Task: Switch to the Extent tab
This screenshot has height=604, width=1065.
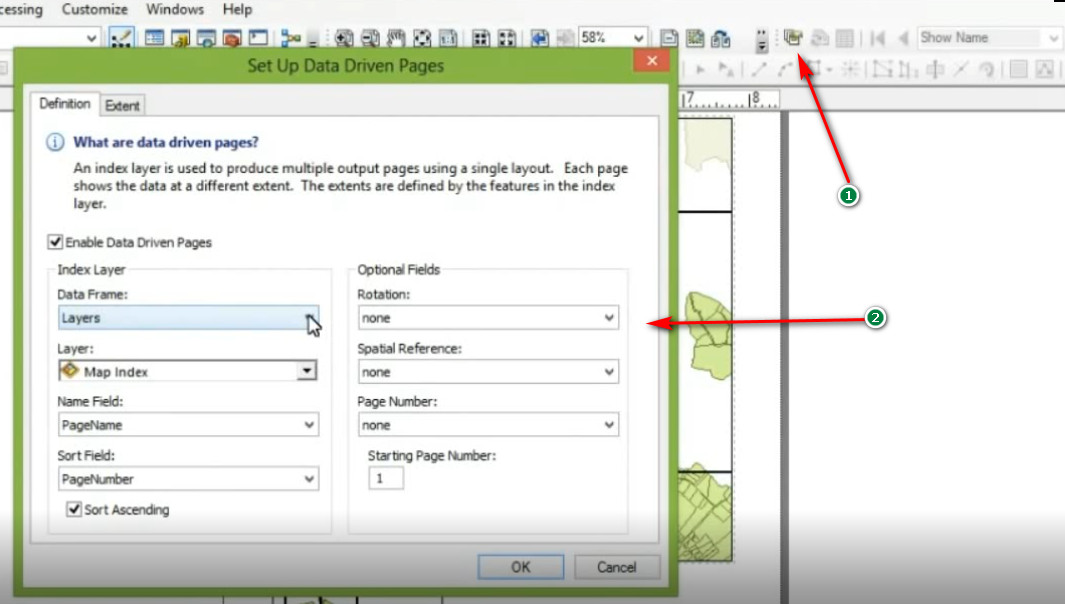Action: tap(122, 105)
